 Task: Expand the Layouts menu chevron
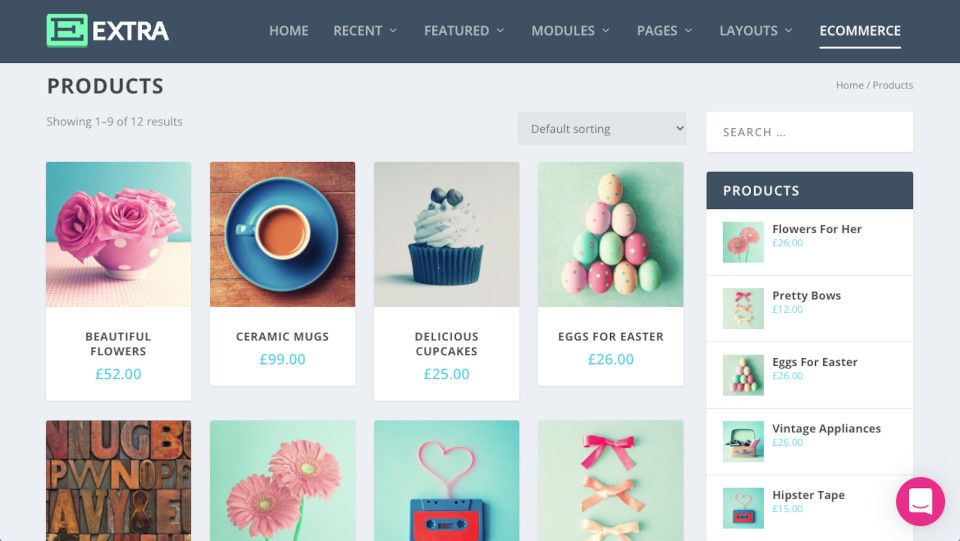[x=789, y=31]
